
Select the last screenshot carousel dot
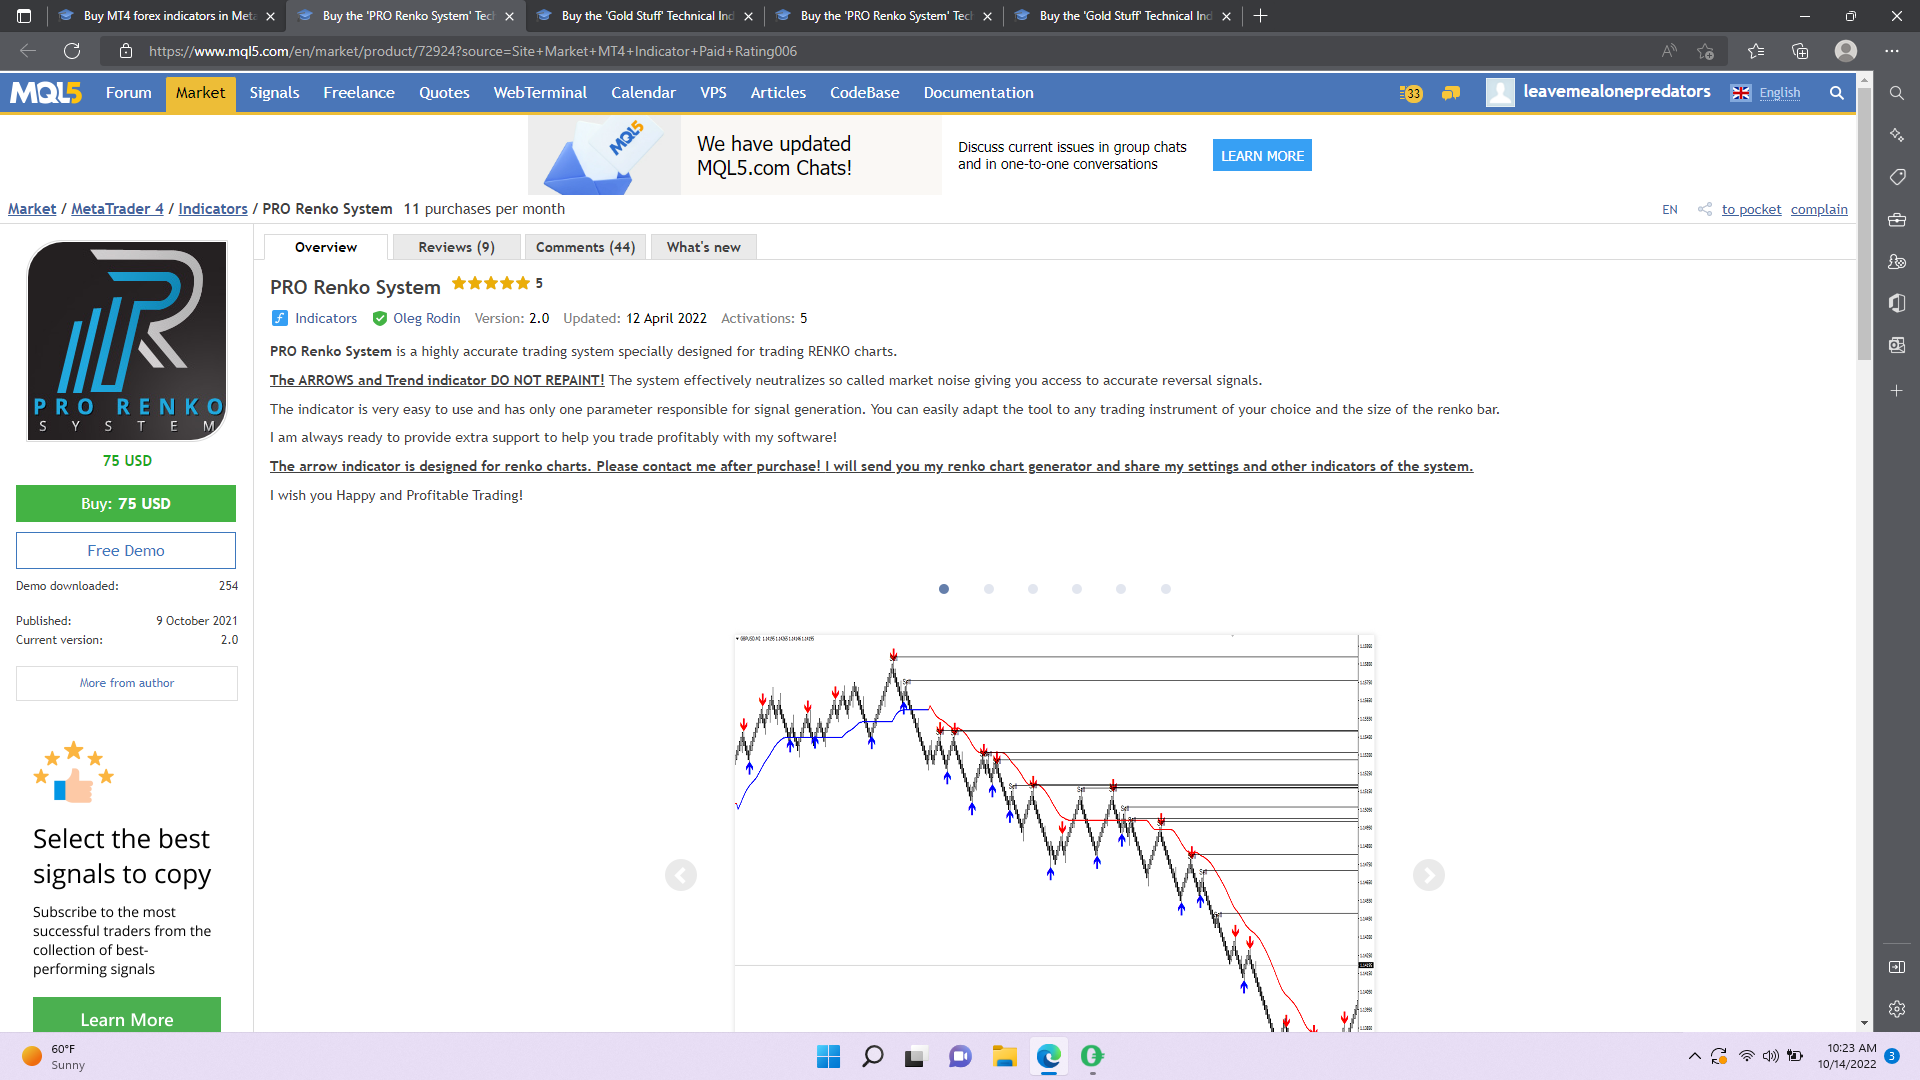[1166, 589]
